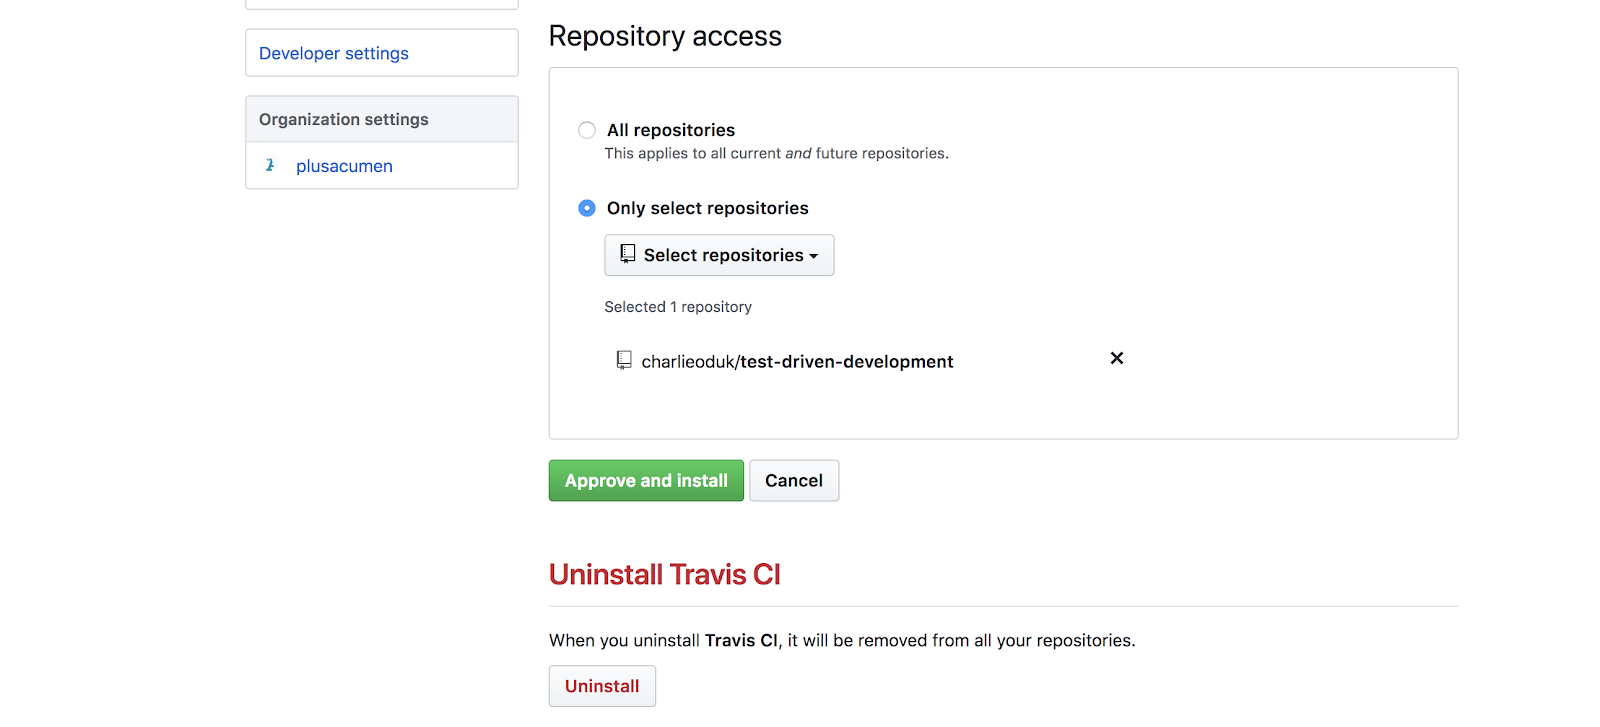The width and height of the screenshot is (1600, 727).
Task: Select the All repositories radio button
Action: pyautogui.click(x=587, y=130)
